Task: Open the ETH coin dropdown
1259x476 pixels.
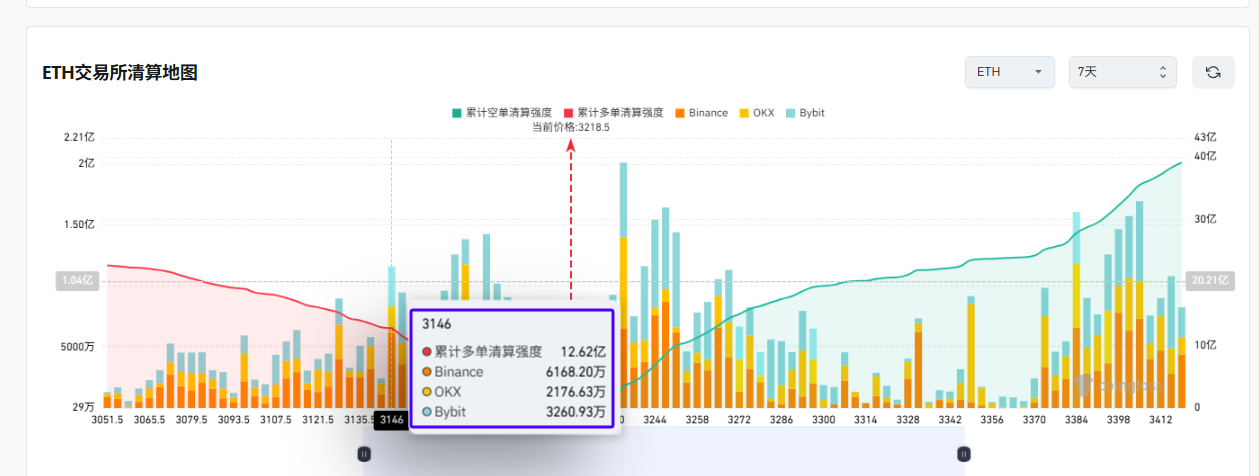Action: coord(1009,72)
